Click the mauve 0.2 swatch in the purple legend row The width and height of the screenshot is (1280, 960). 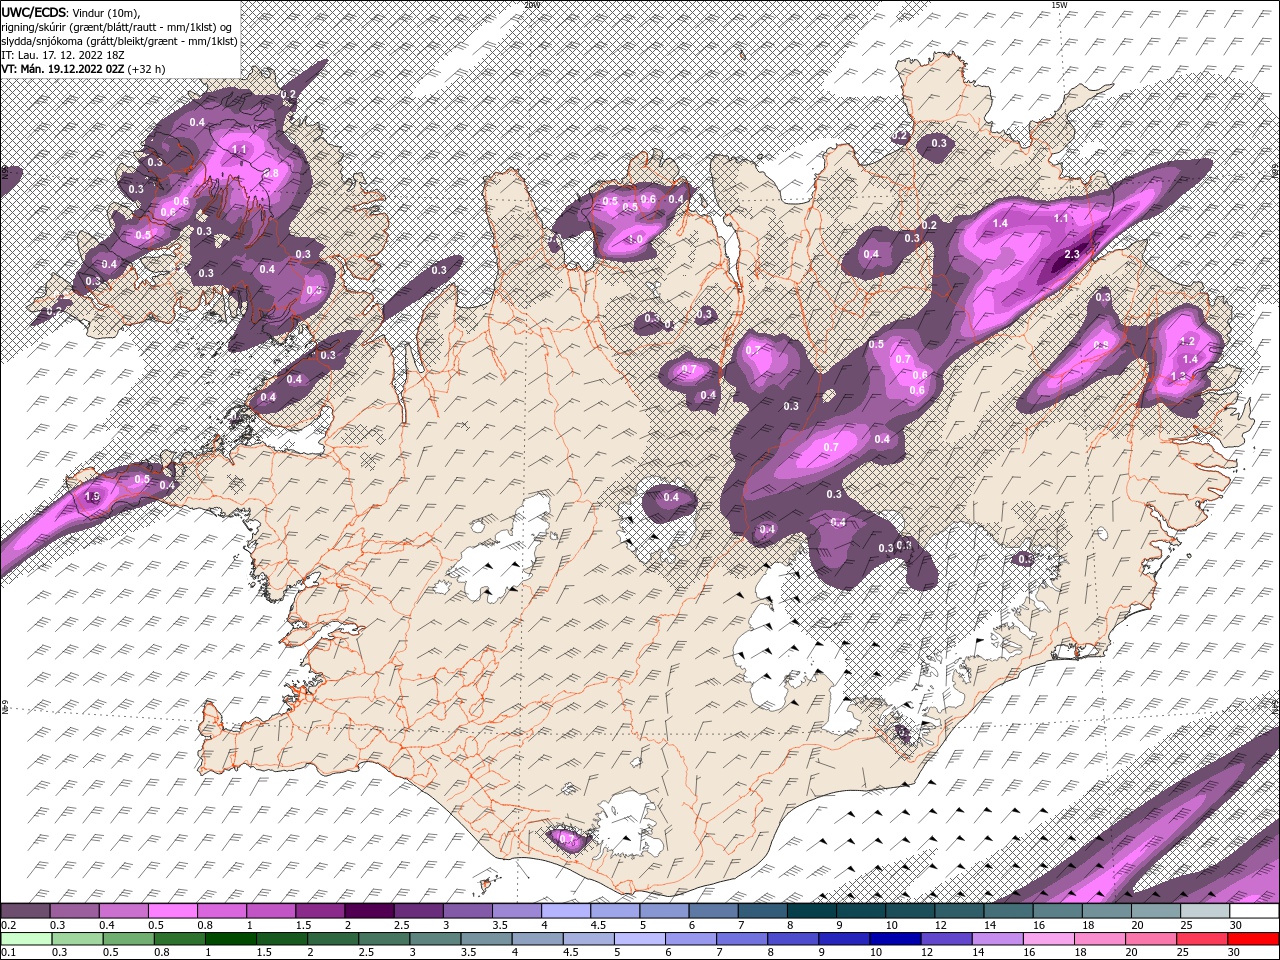[x=25, y=911]
